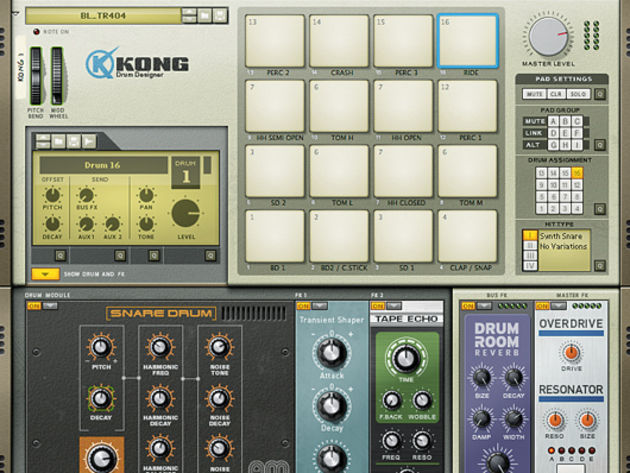The image size is (630, 473).
Task: Hit the BD 1 pad
Action: click(275, 236)
